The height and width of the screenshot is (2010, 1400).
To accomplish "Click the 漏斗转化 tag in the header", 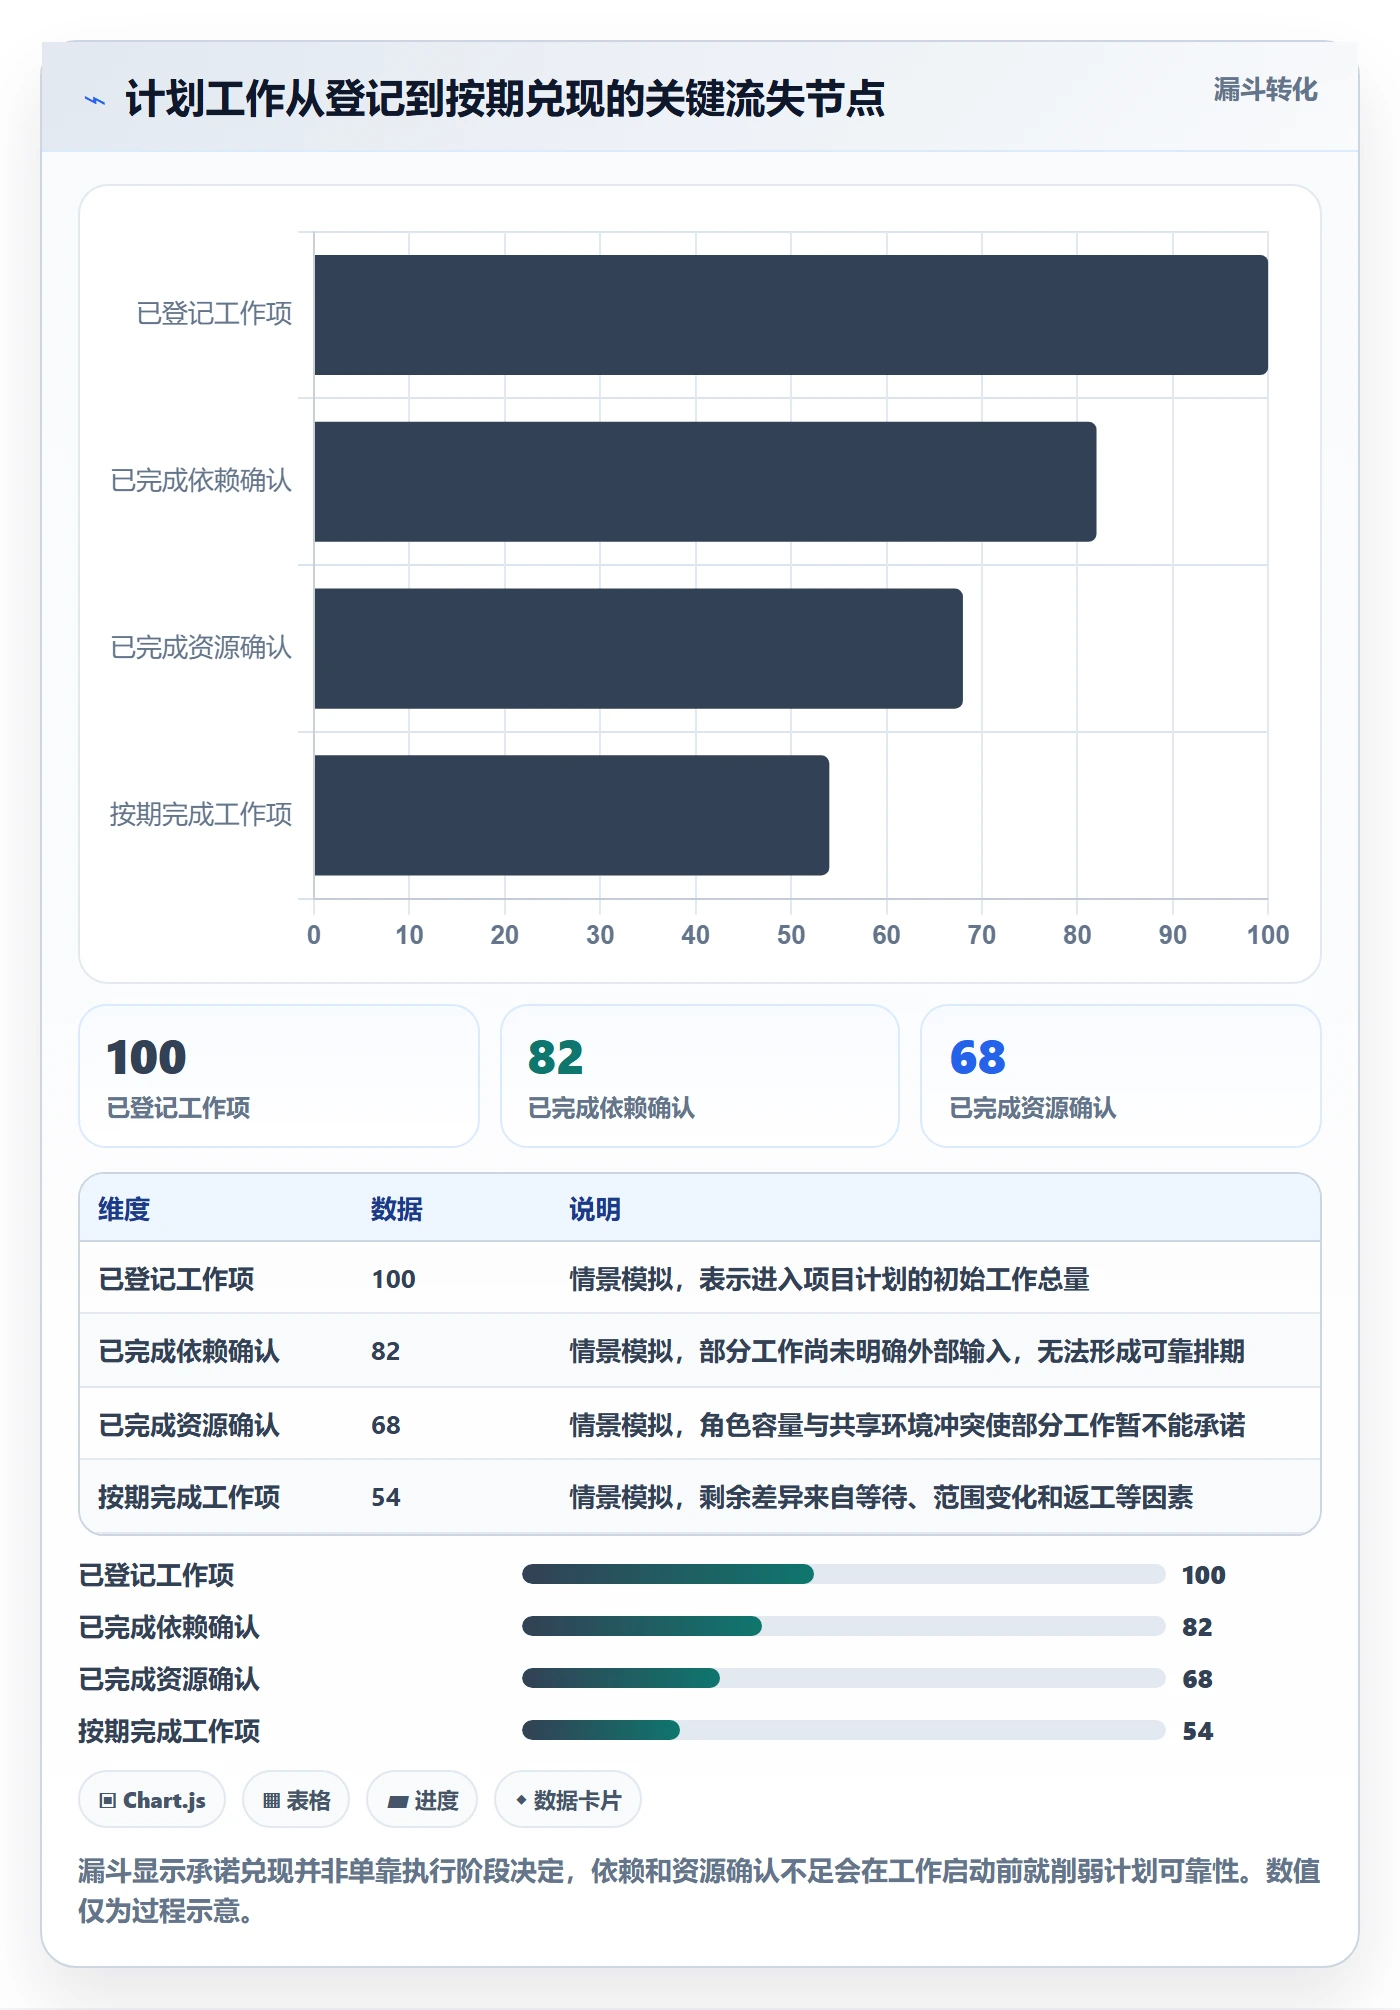I will click(1265, 90).
